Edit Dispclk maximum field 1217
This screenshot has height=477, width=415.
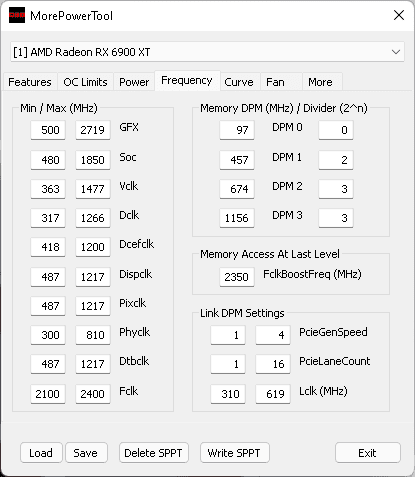[93, 277]
